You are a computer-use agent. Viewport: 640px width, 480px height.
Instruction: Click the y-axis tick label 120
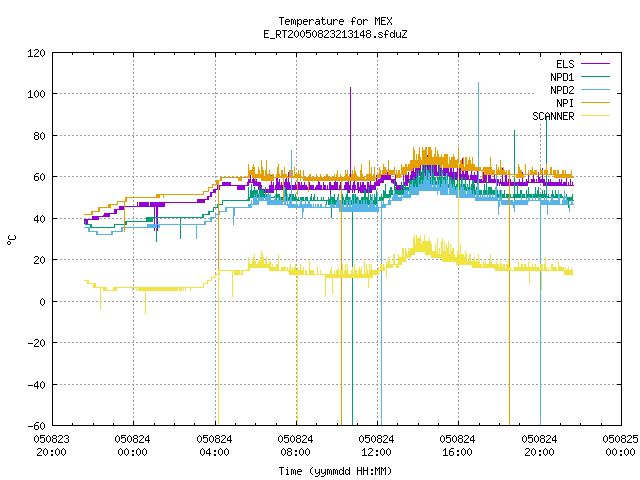point(36,53)
